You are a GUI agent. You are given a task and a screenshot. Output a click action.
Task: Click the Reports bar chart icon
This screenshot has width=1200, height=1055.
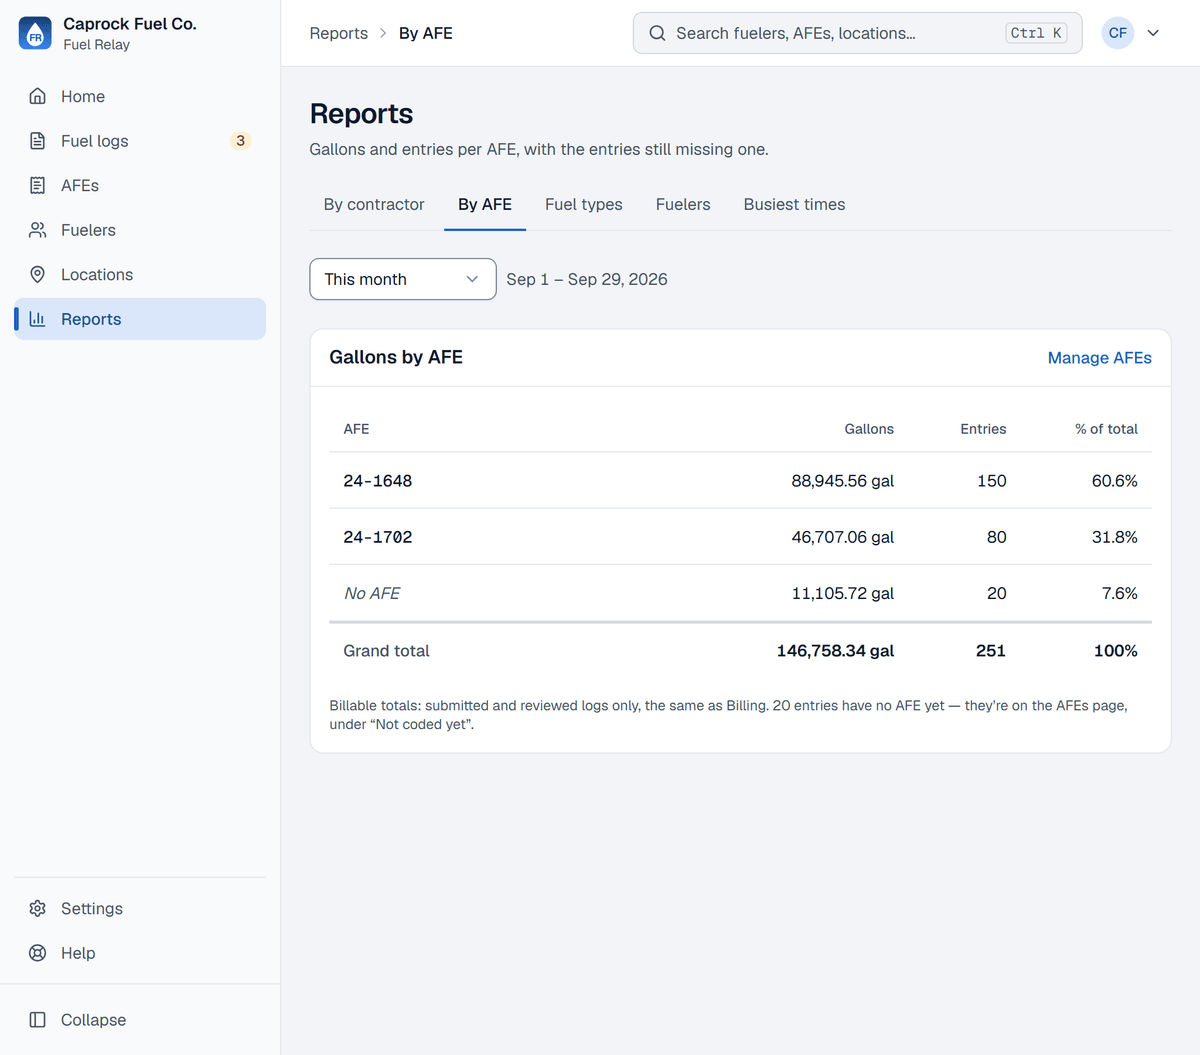click(x=38, y=319)
